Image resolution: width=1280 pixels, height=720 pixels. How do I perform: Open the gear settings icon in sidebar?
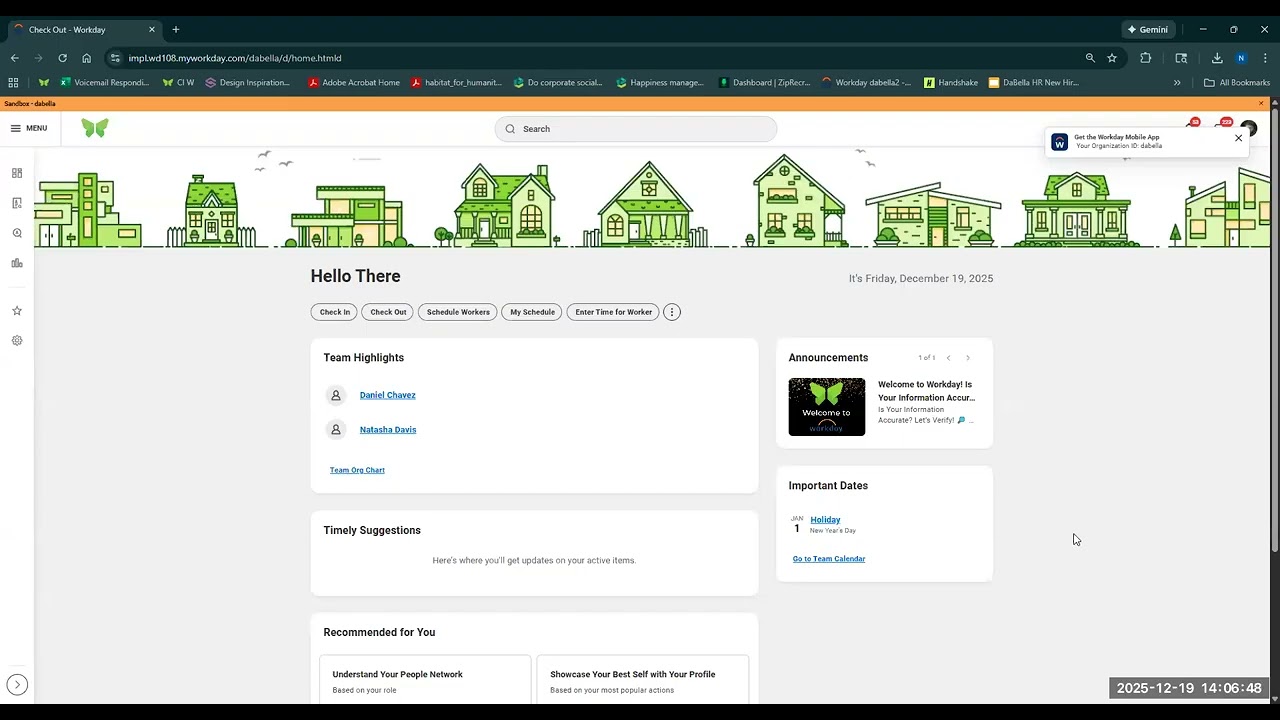click(17, 341)
